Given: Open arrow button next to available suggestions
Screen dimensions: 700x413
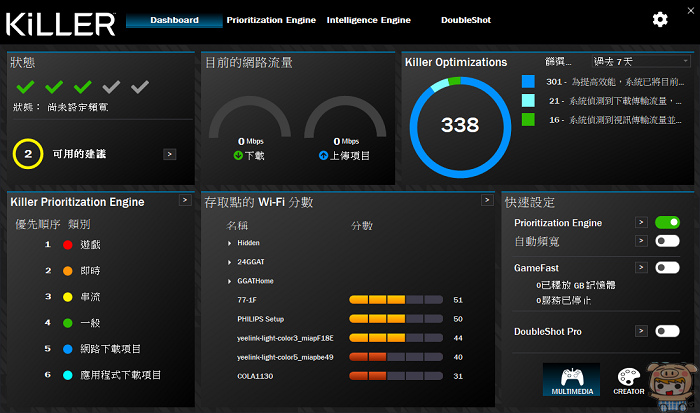Looking at the screenshot, I should [169, 154].
